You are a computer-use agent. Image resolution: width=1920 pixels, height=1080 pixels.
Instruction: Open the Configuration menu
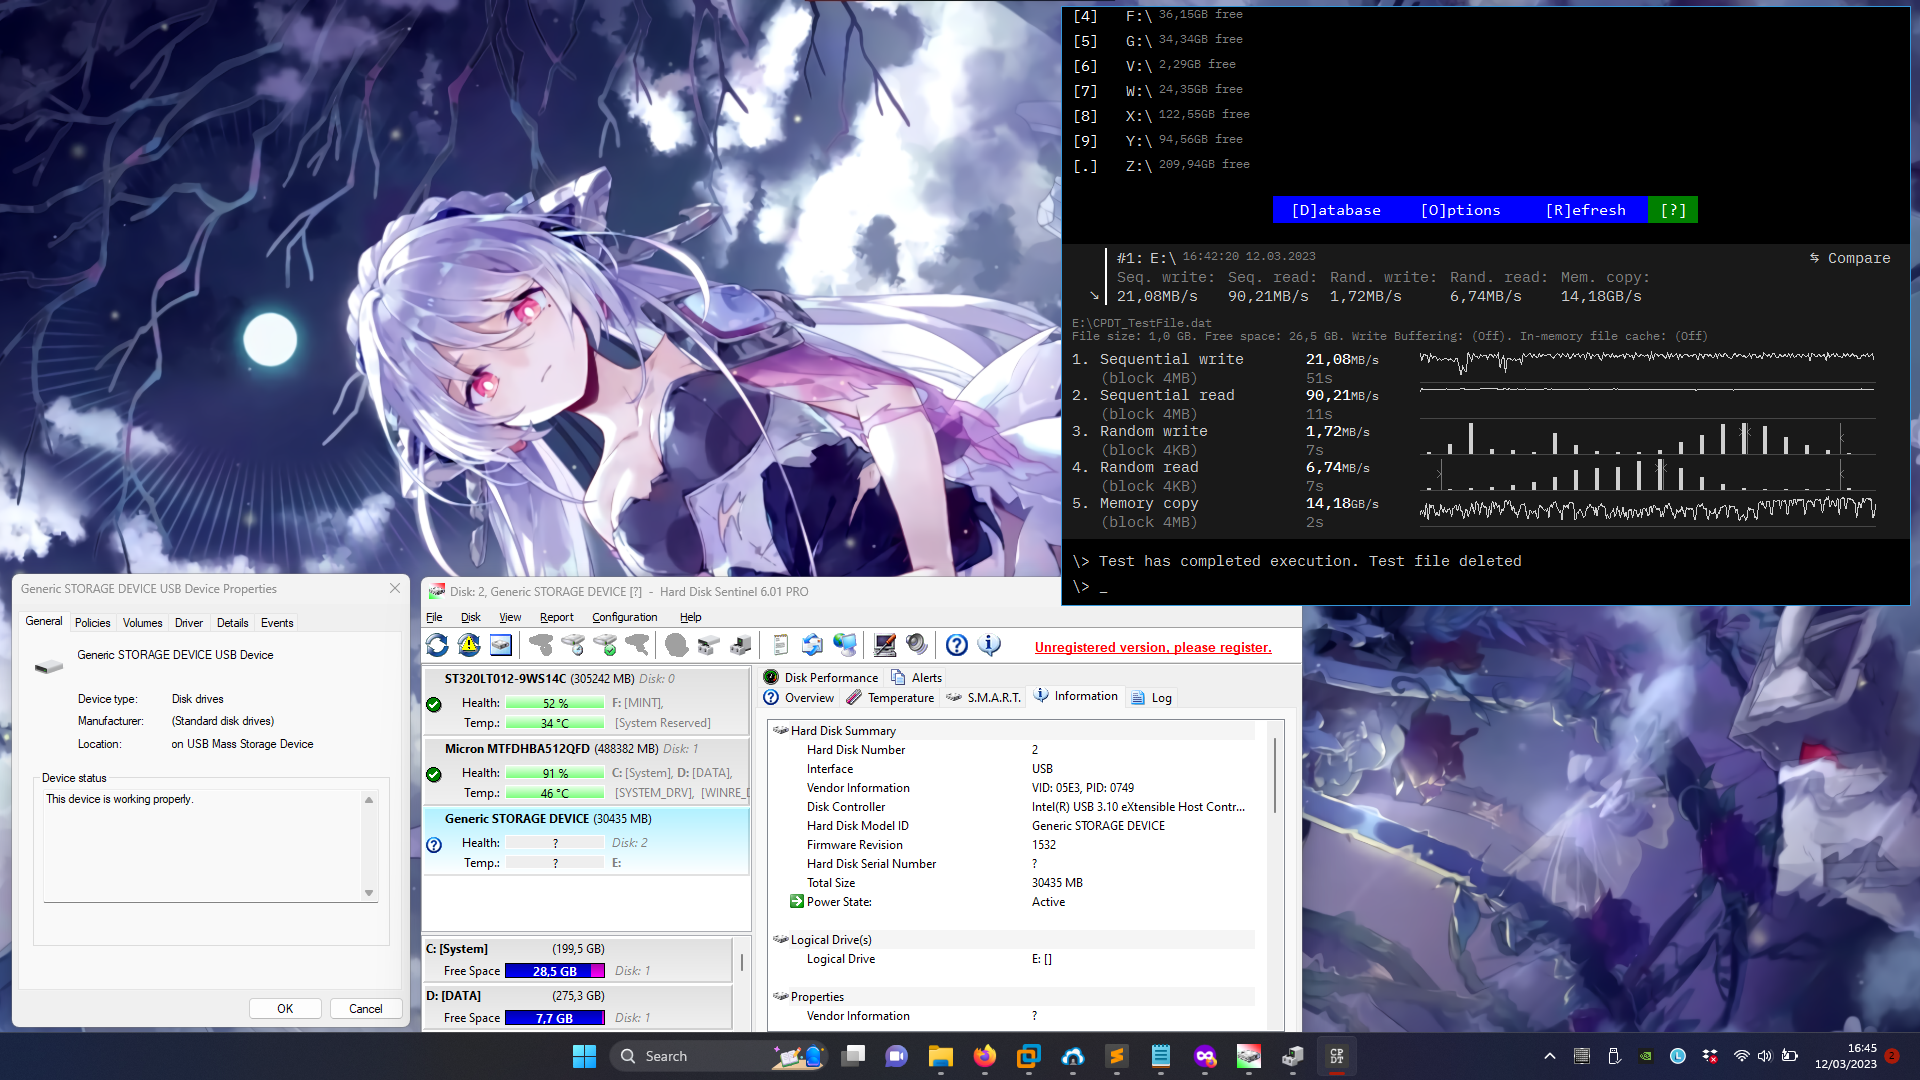click(x=625, y=617)
